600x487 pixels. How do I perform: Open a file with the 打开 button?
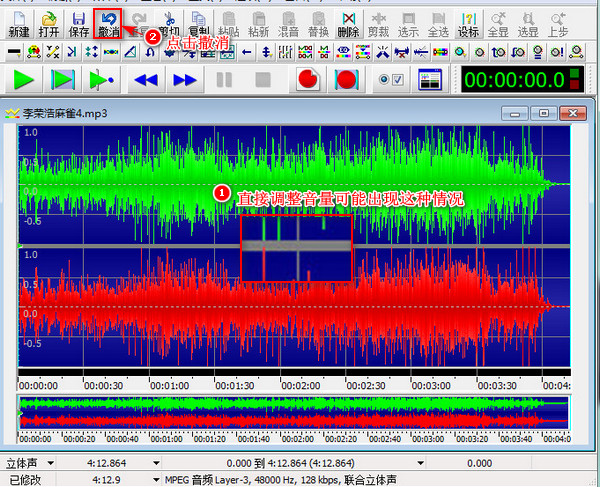(x=49, y=24)
